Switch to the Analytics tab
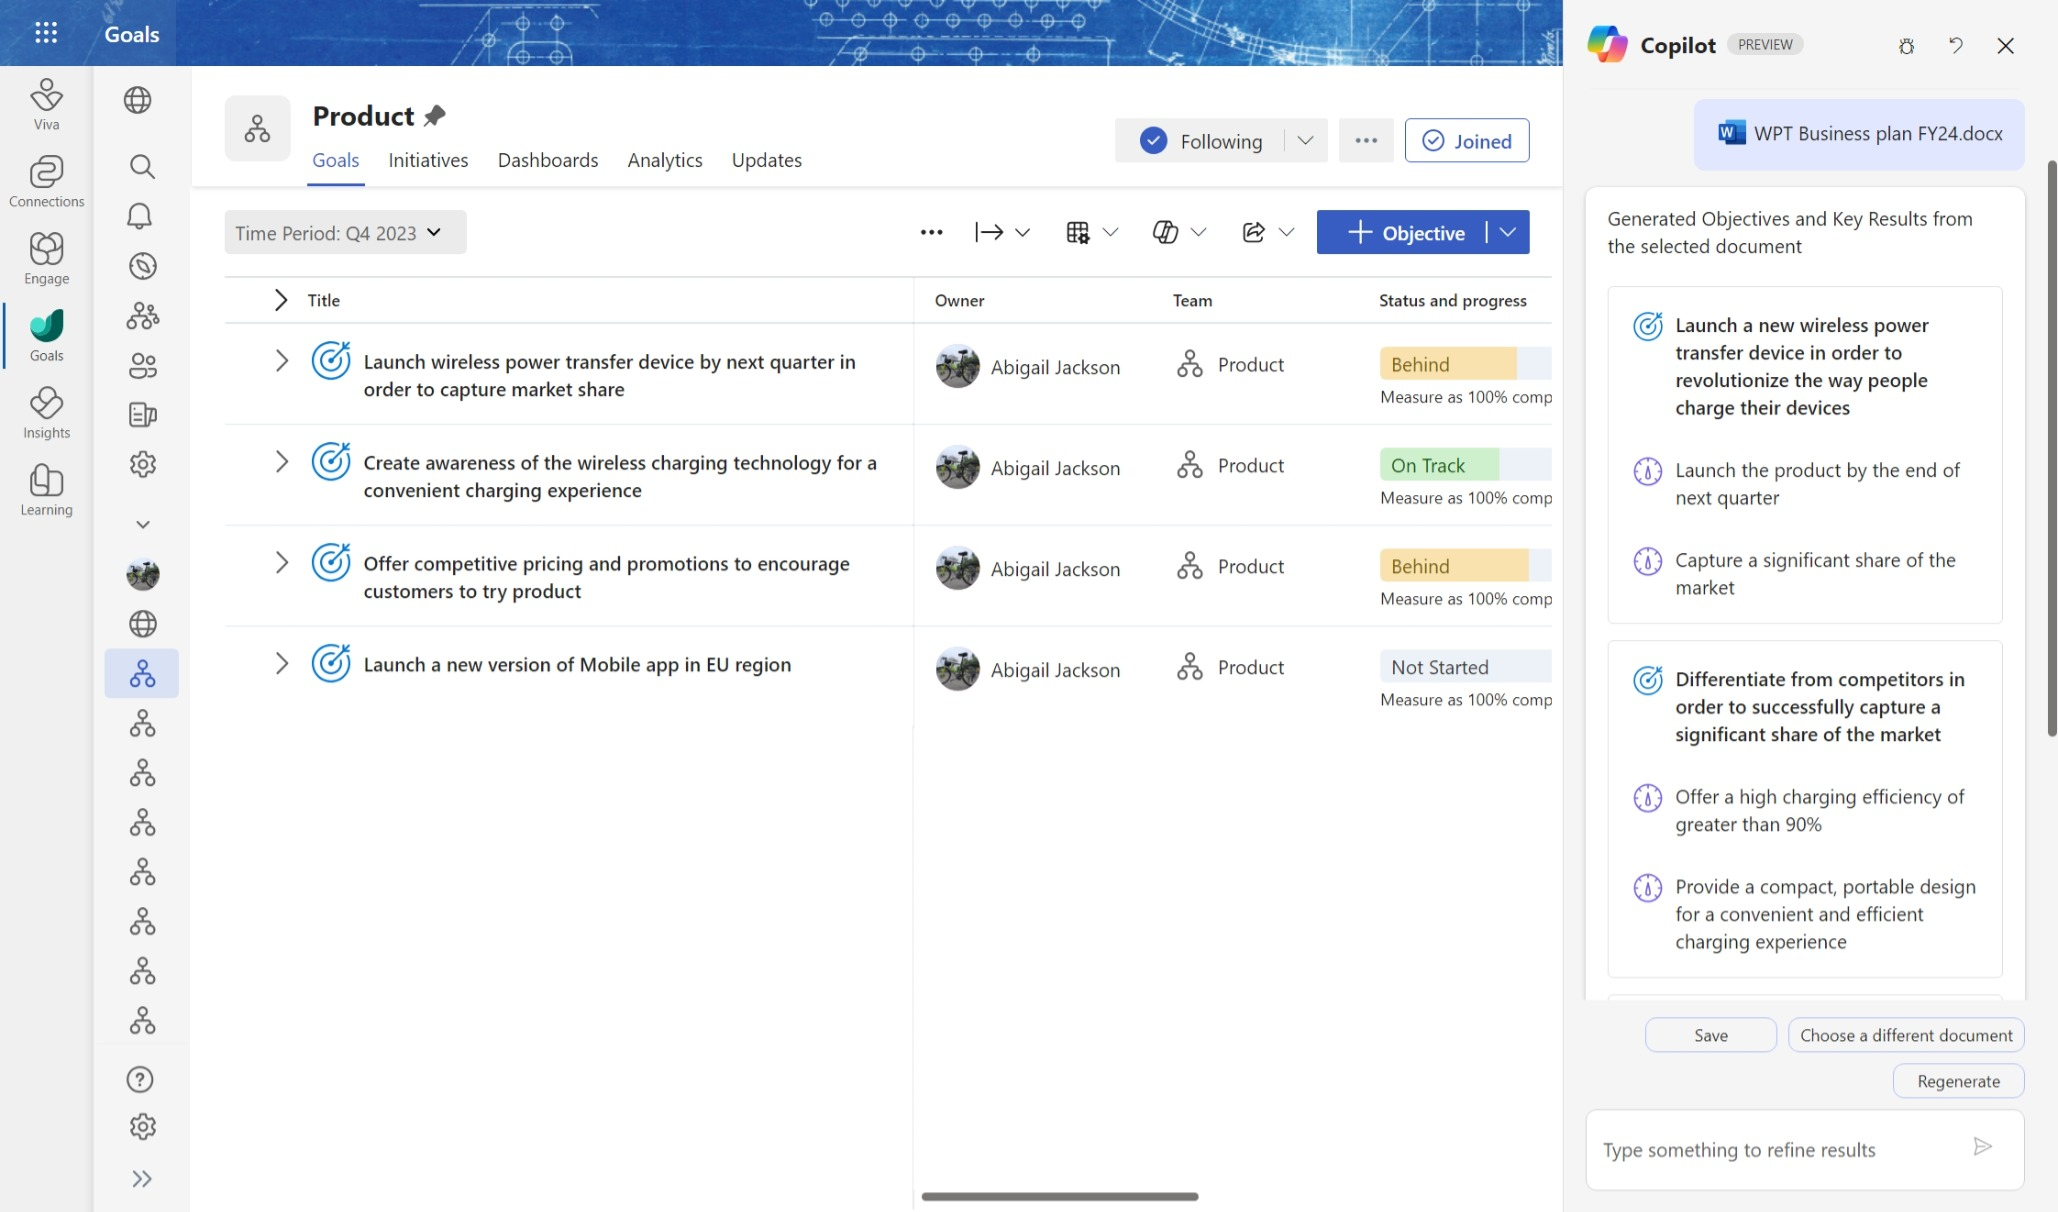This screenshot has width=2058, height=1212. (665, 160)
